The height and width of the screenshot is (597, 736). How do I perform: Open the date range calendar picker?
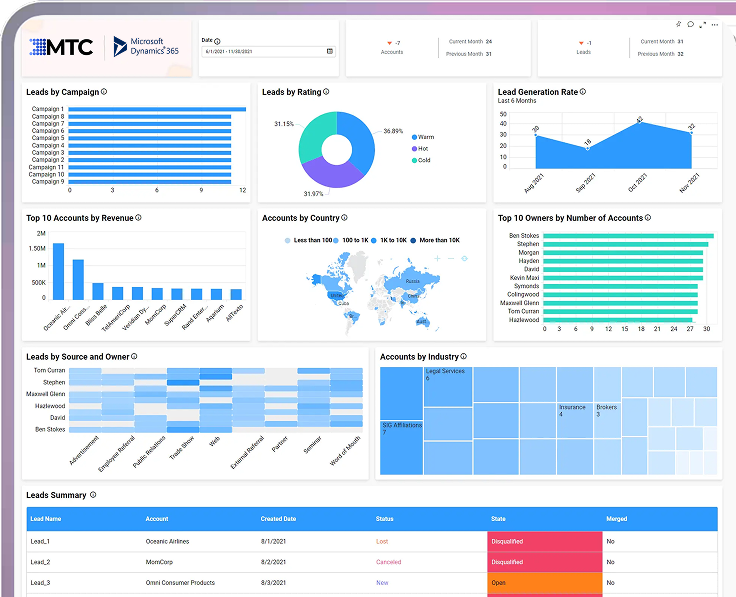(x=331, y=51)
